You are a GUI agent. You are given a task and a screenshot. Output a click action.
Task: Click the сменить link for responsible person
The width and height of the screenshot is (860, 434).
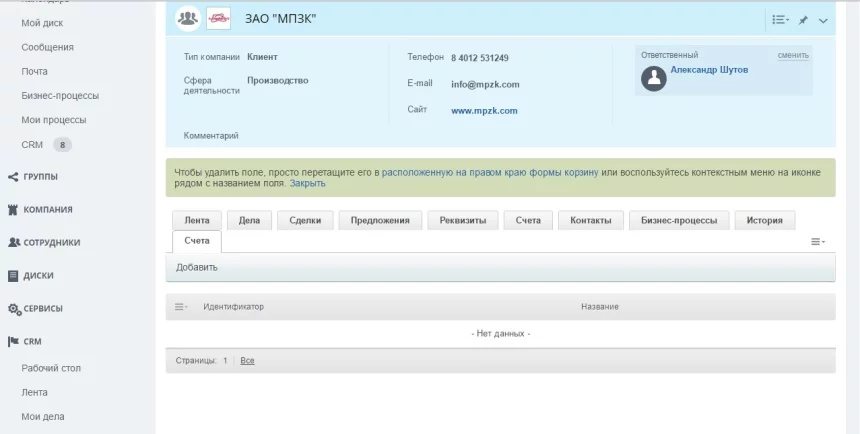(793, 55)
